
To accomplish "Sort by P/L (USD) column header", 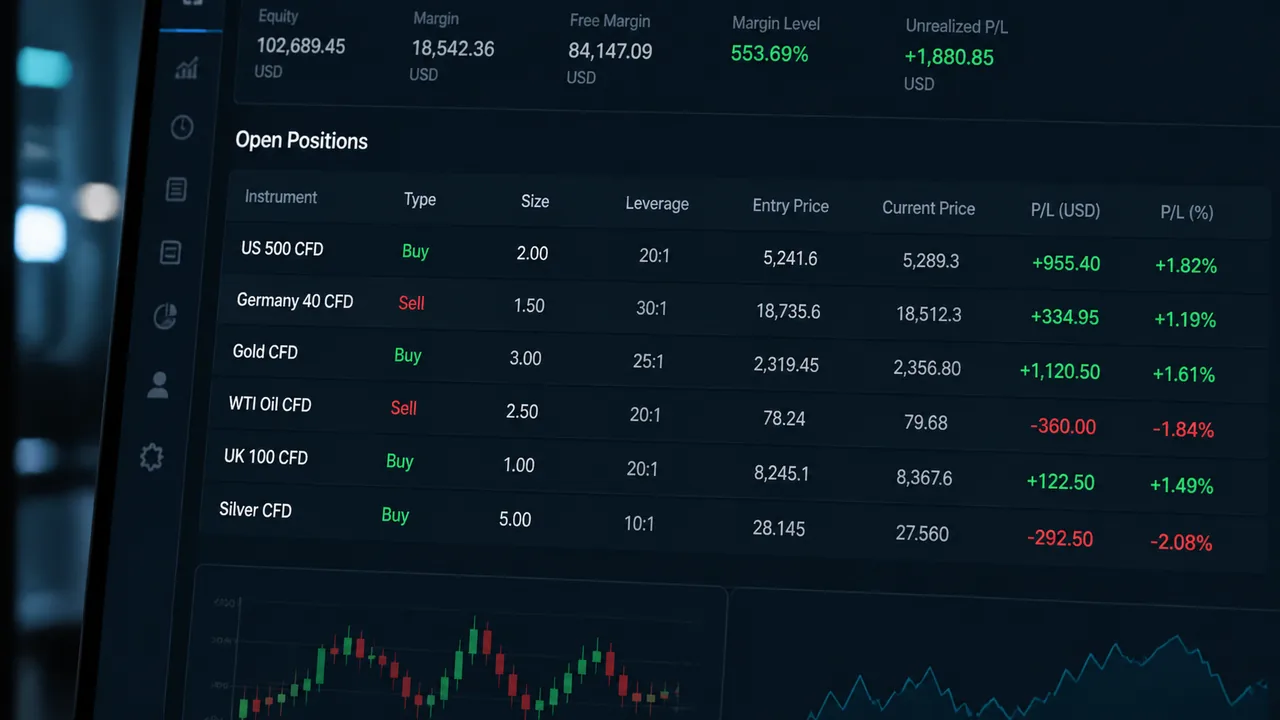I will [x=1066, y=210].
